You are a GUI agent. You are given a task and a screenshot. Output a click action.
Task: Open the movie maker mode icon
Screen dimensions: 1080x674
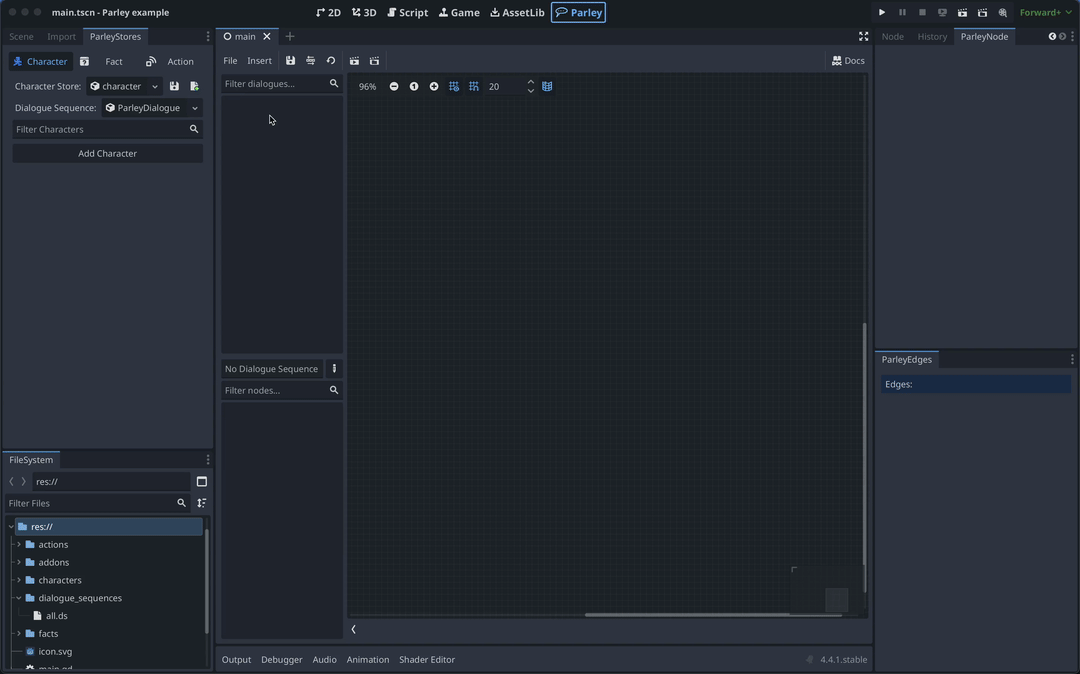[1002, 12]
